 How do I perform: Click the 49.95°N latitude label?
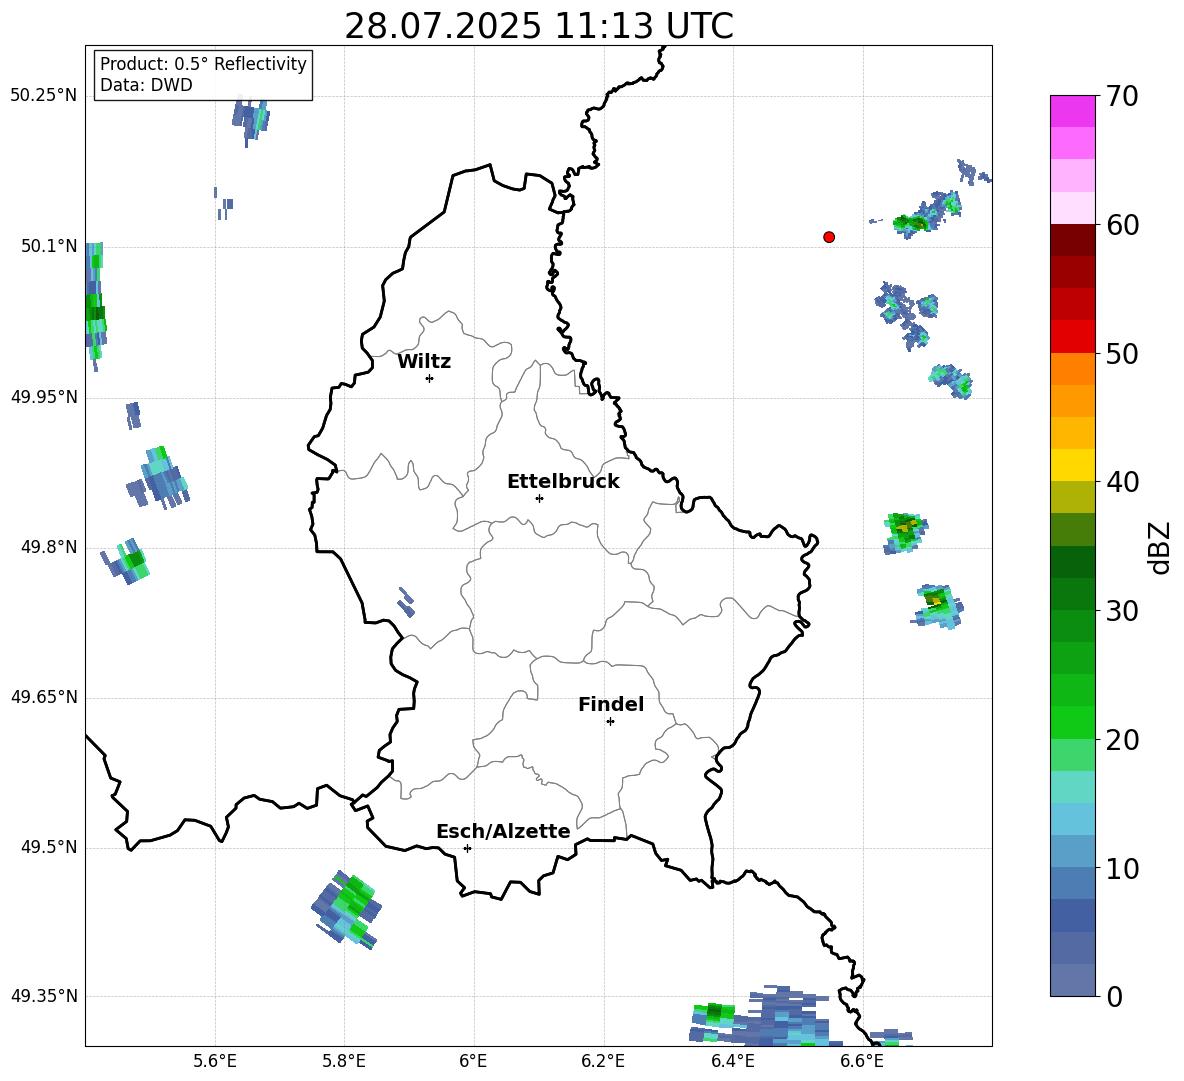tap(44, 397)
